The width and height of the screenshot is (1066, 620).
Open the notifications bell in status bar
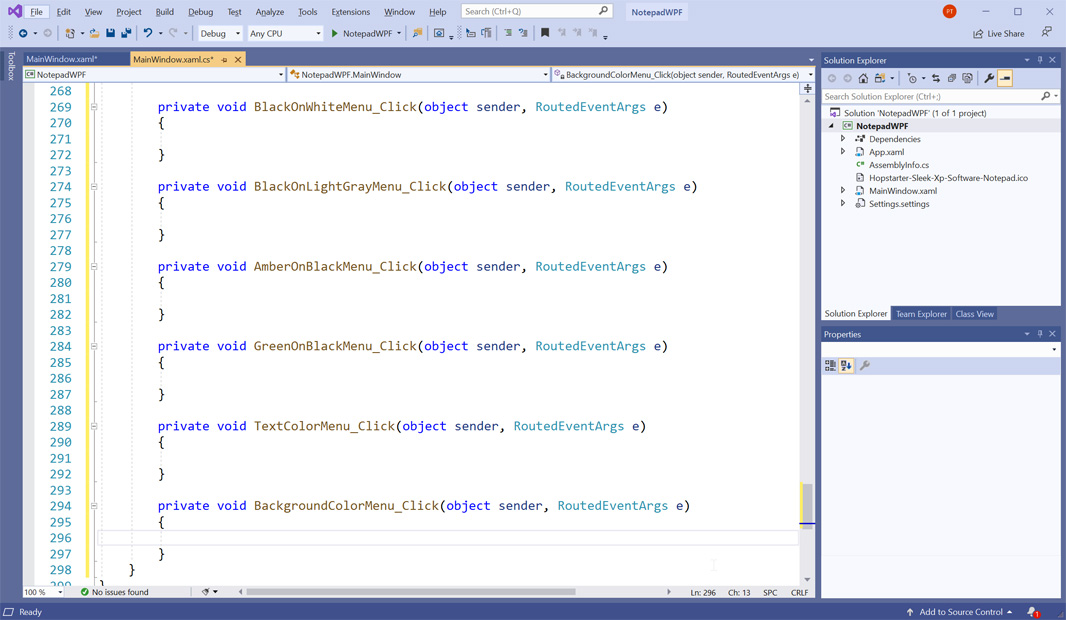point(1033,612)
